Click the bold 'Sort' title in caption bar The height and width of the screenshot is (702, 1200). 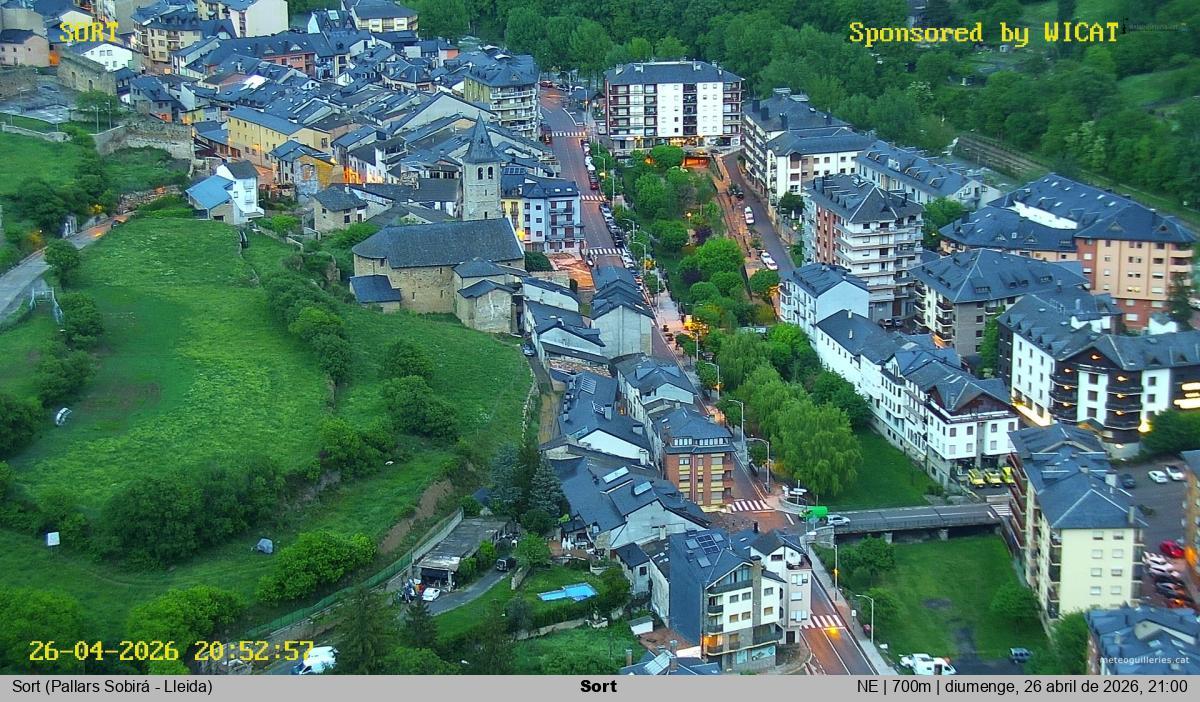coord(598,687)
